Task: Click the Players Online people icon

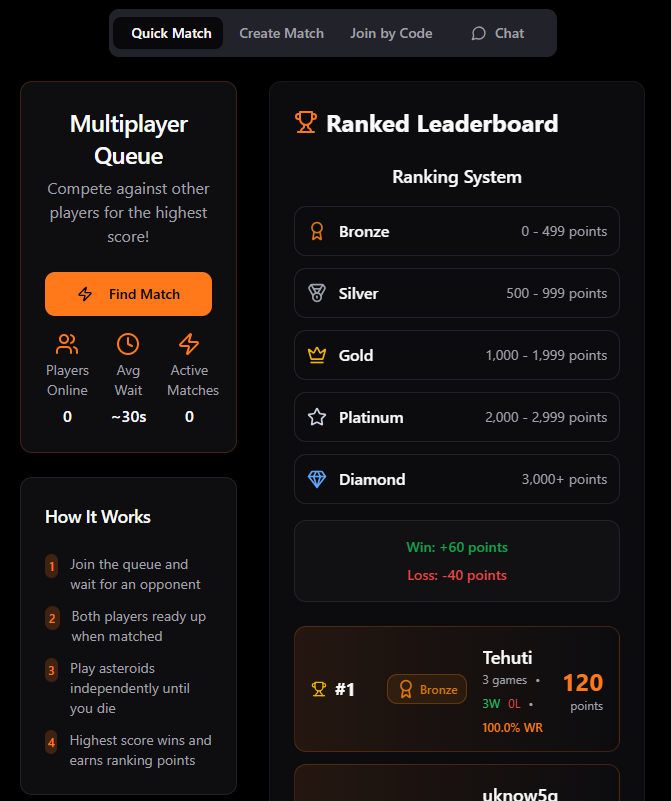Action: (67, 344)
